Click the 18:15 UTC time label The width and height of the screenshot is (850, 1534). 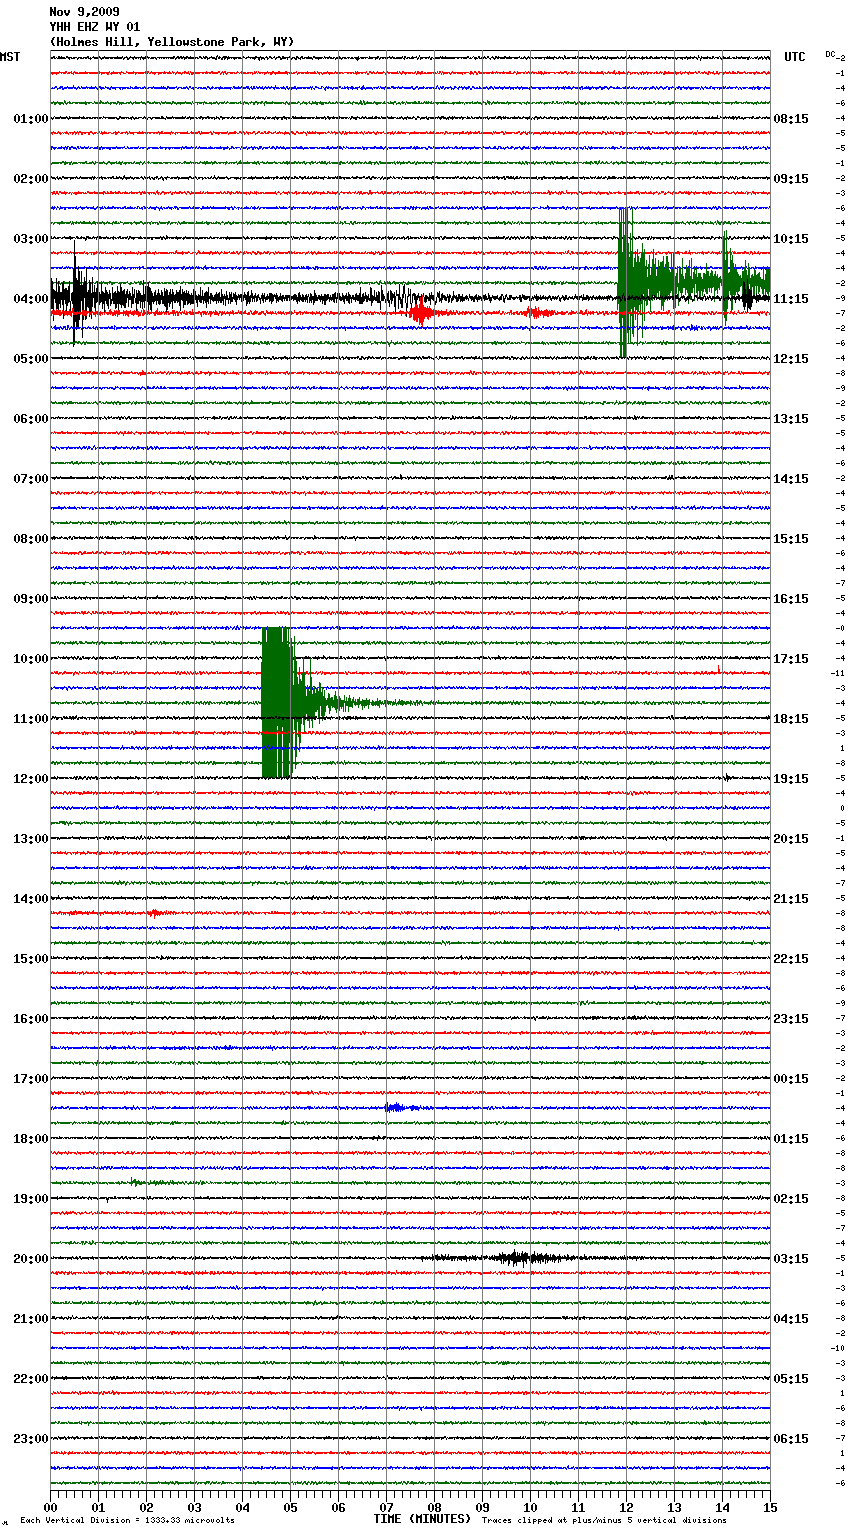(x=791, y=719)
